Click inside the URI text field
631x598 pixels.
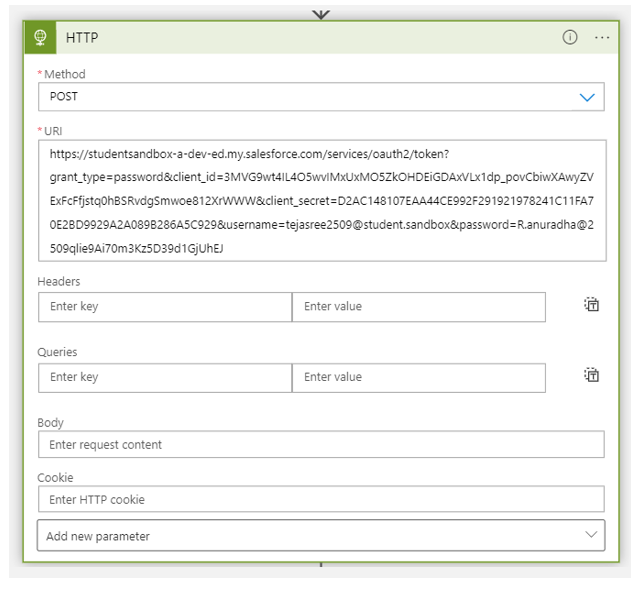[x=321, y=200]
